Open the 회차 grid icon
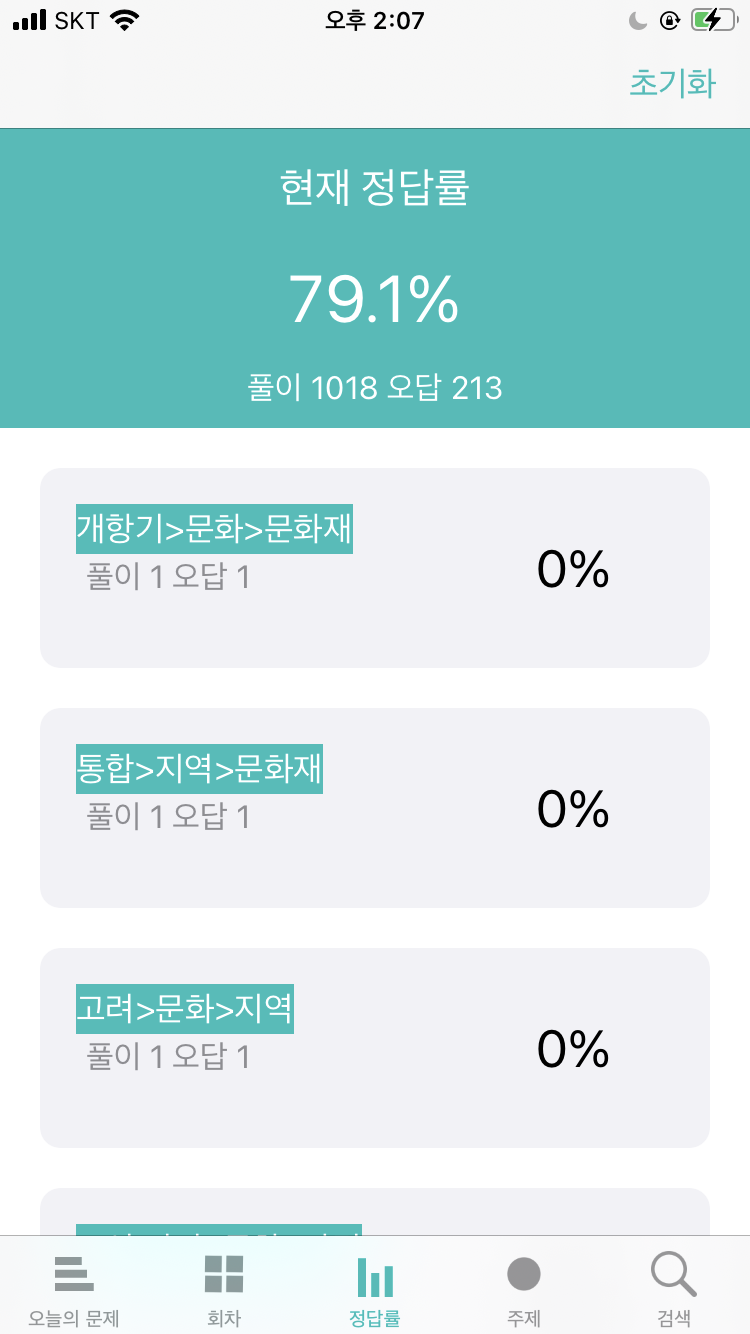 tap(224, 1275)
